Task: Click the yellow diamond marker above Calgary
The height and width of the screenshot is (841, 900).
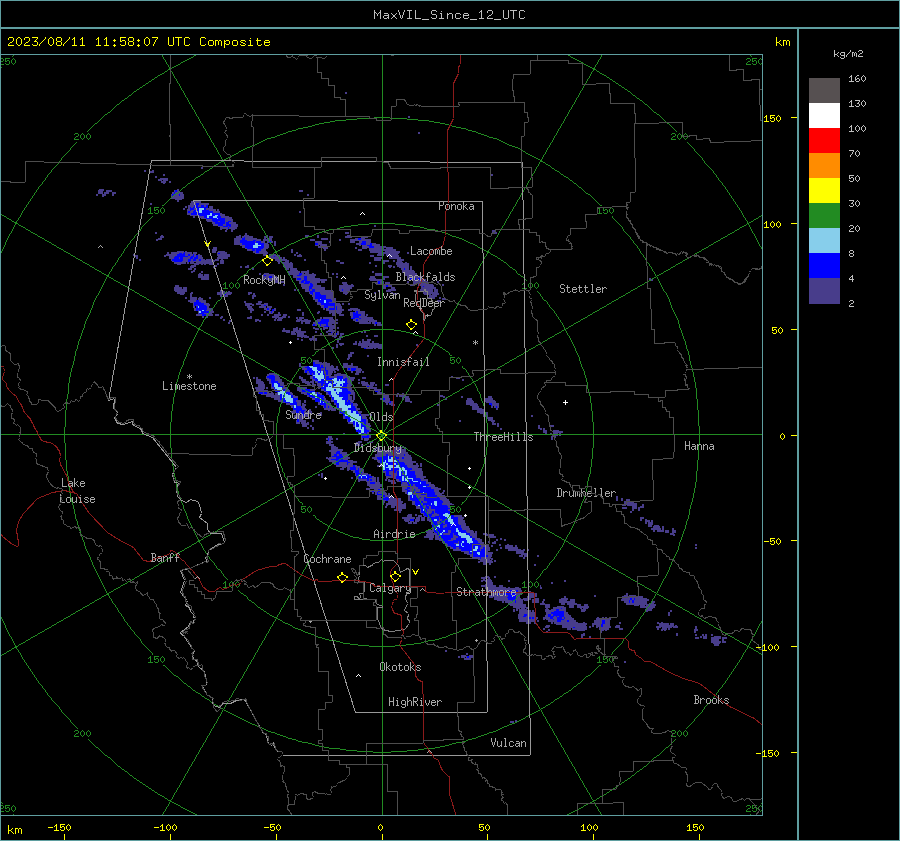Action: (x=395, y=576)
